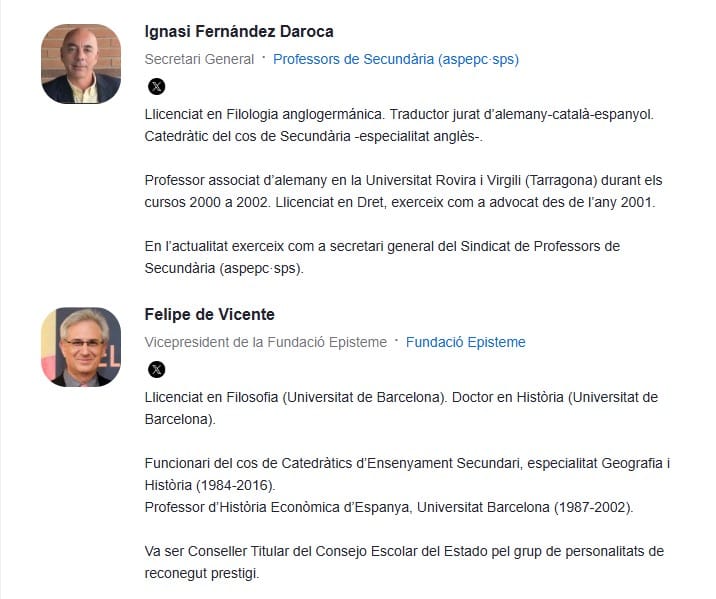
Task: Click the Funcionari del cos de Catedràtics paragraph
Action: (x=406, y=463)
